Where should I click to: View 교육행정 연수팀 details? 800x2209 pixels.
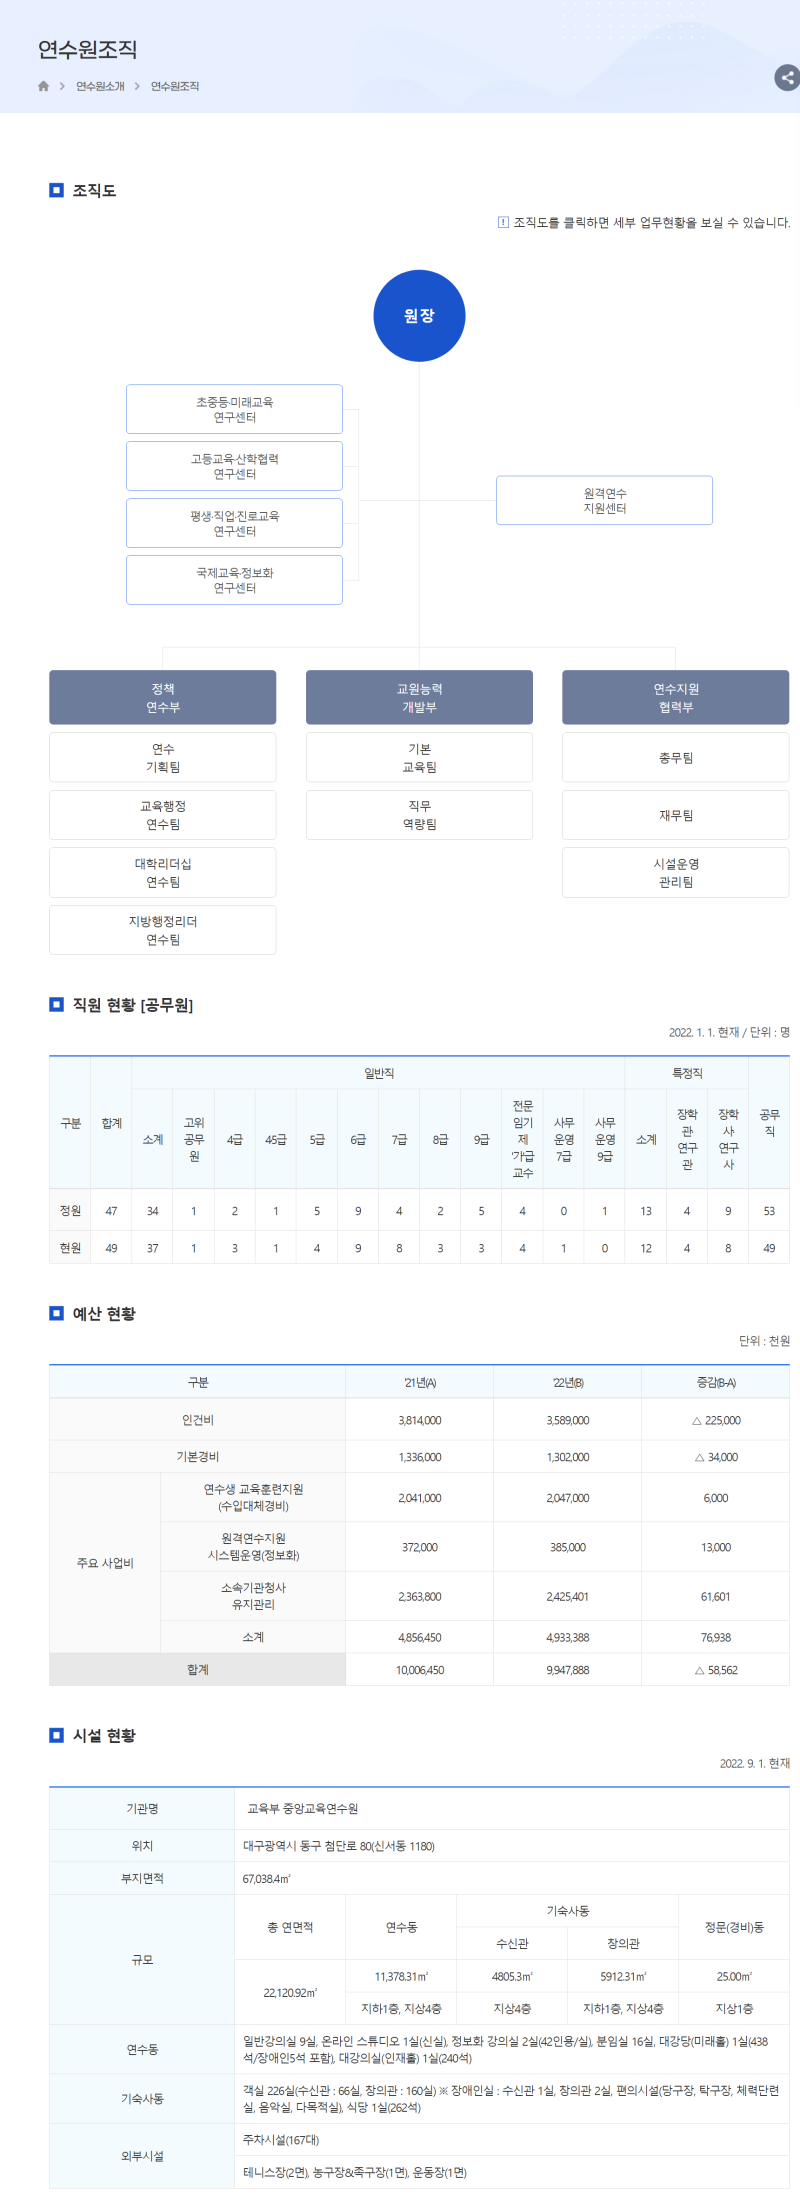click(163, 816)
